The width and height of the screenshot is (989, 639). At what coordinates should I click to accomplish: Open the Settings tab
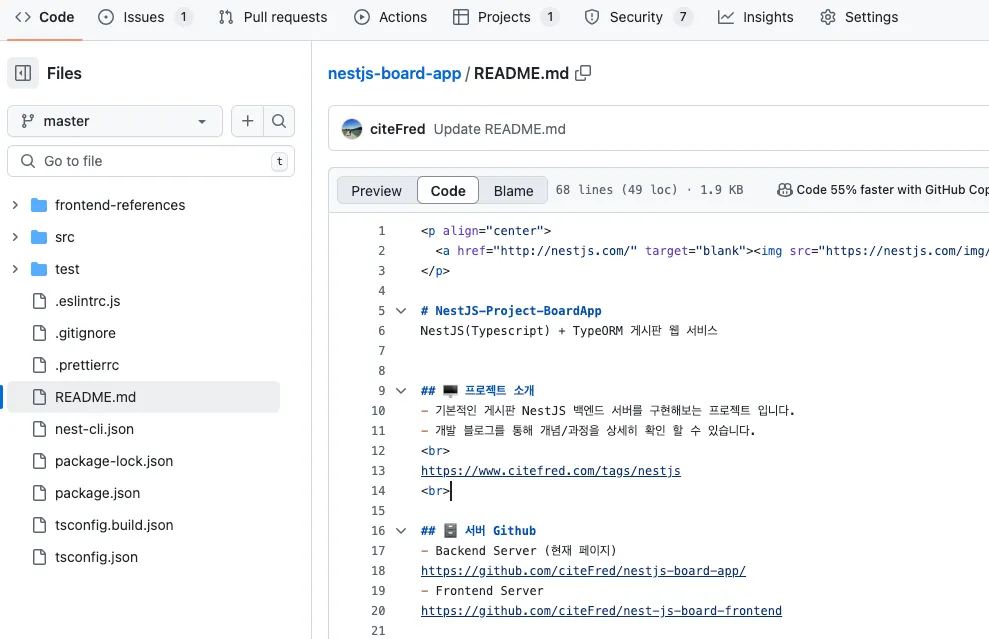coord(859,17)
